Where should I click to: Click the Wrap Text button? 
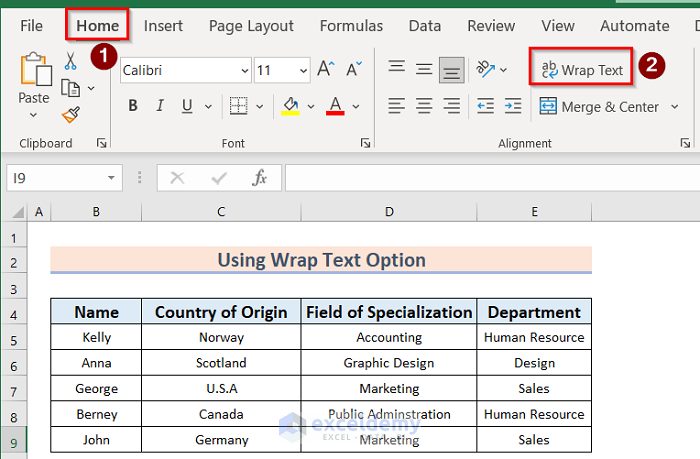click(581, 70)
